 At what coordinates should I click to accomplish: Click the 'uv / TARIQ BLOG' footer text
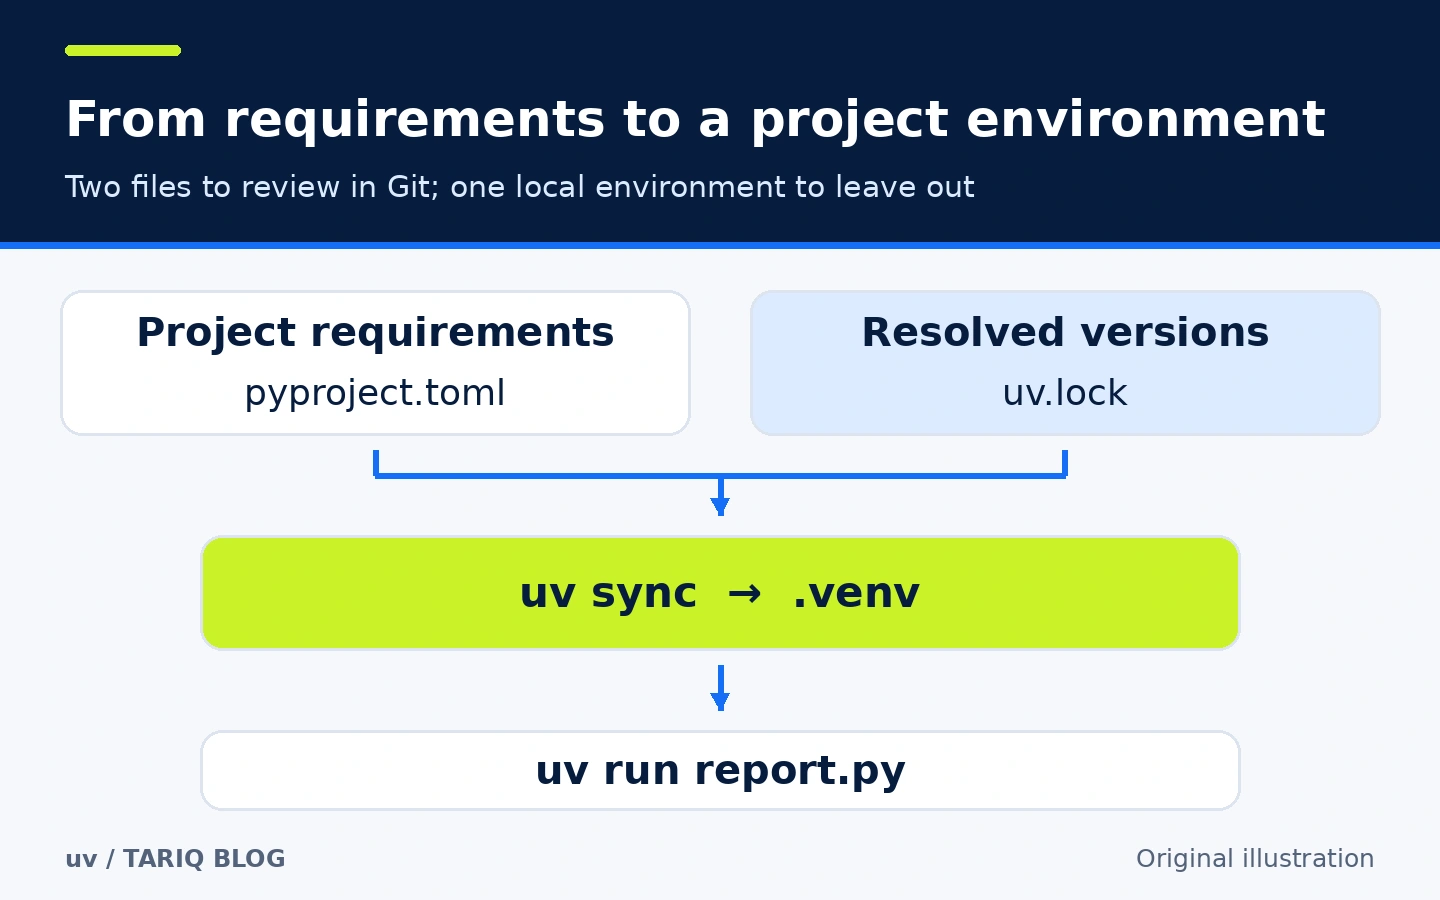[x=175, y=859]
